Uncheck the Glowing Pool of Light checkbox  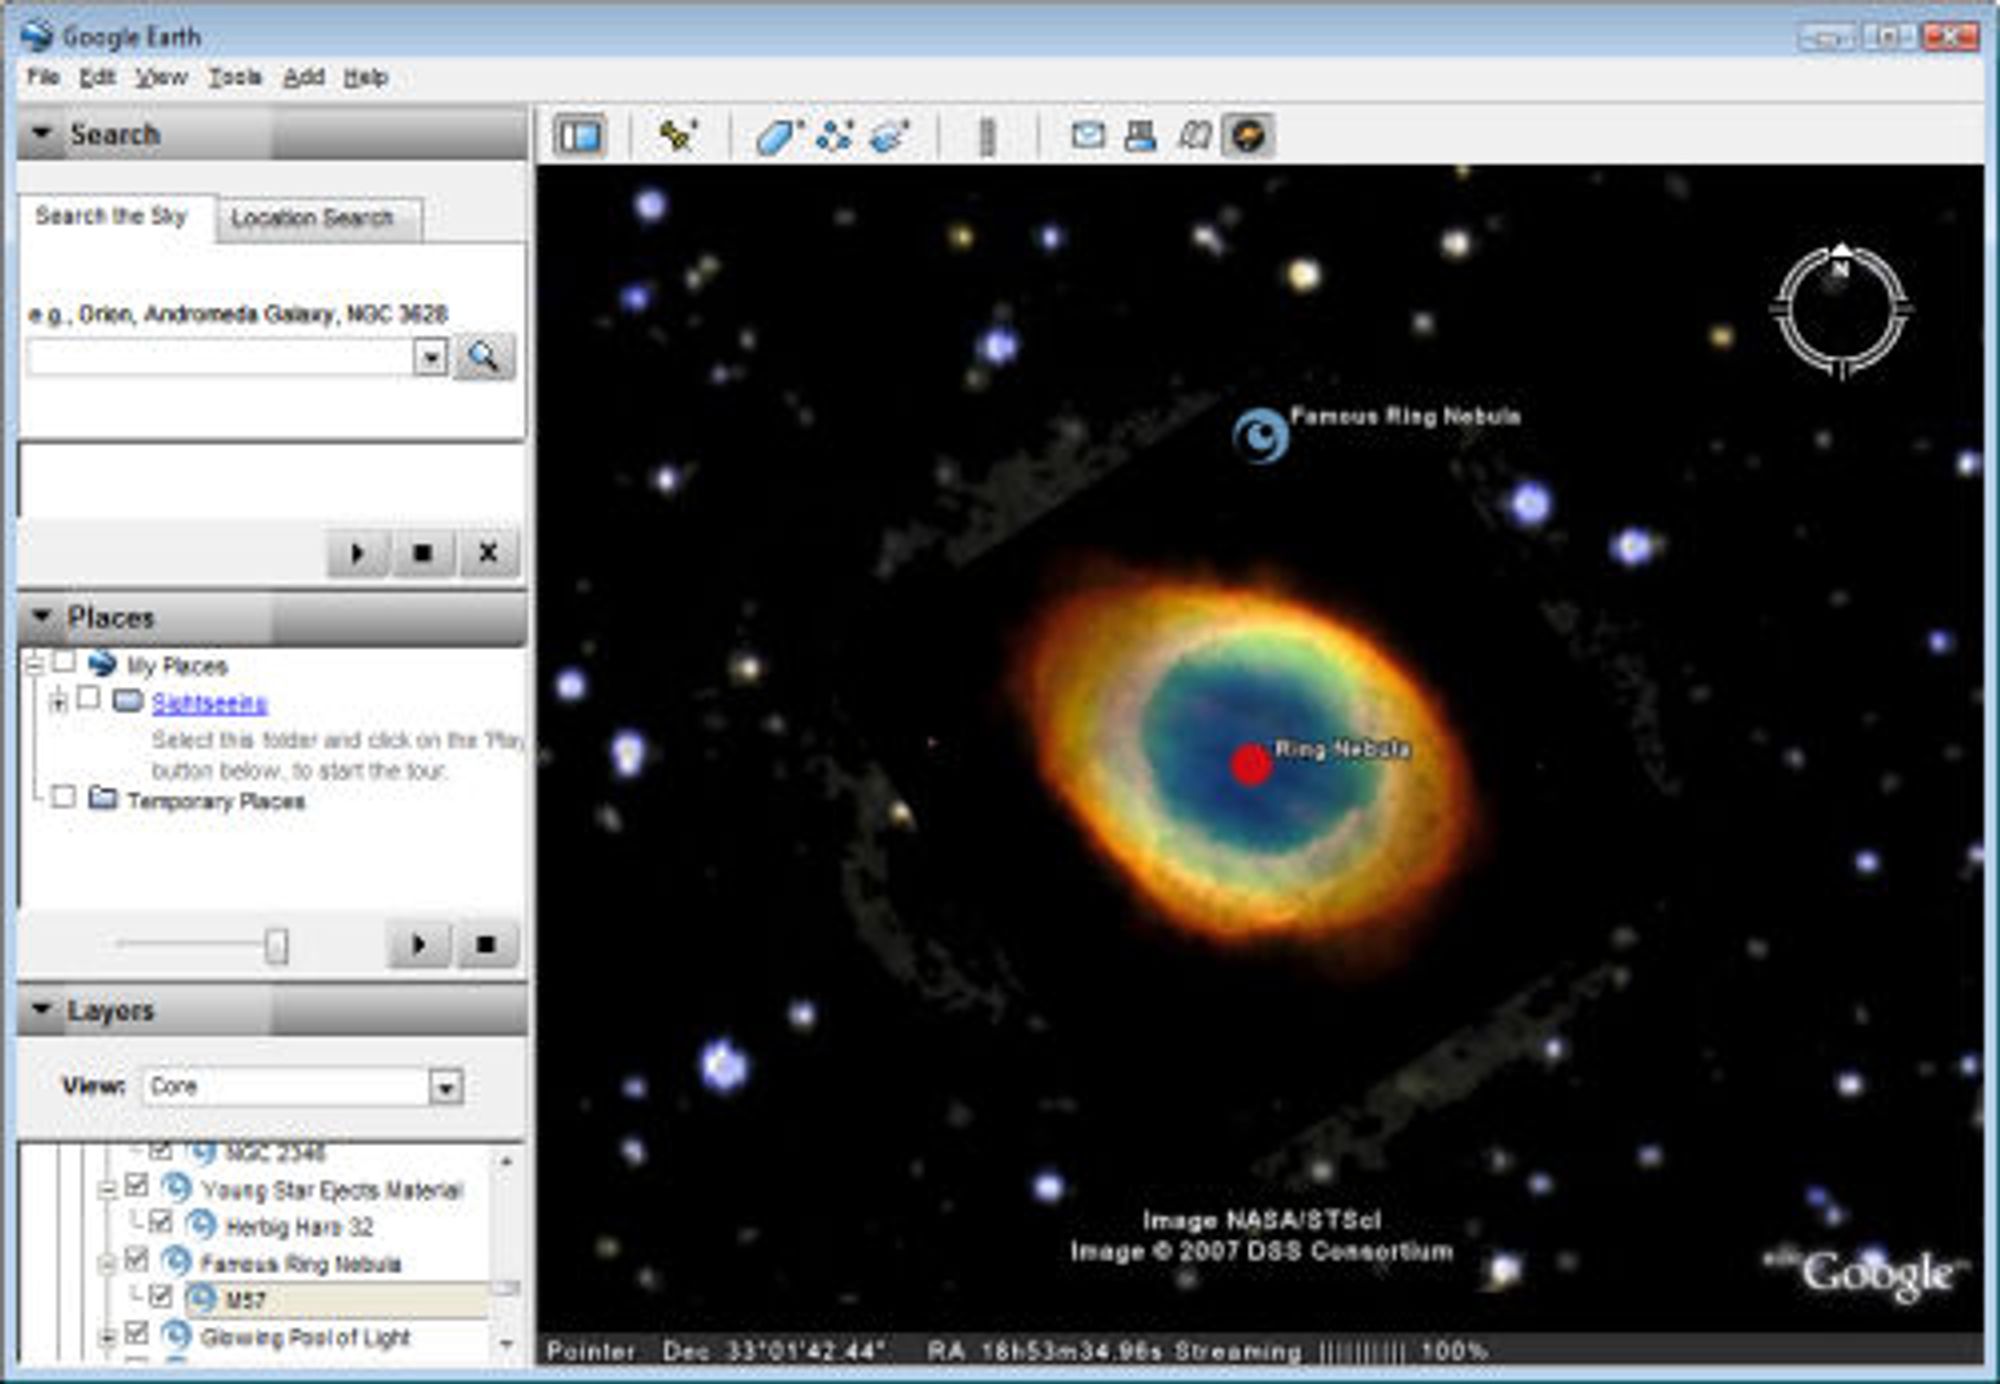tap(137, 1333)
